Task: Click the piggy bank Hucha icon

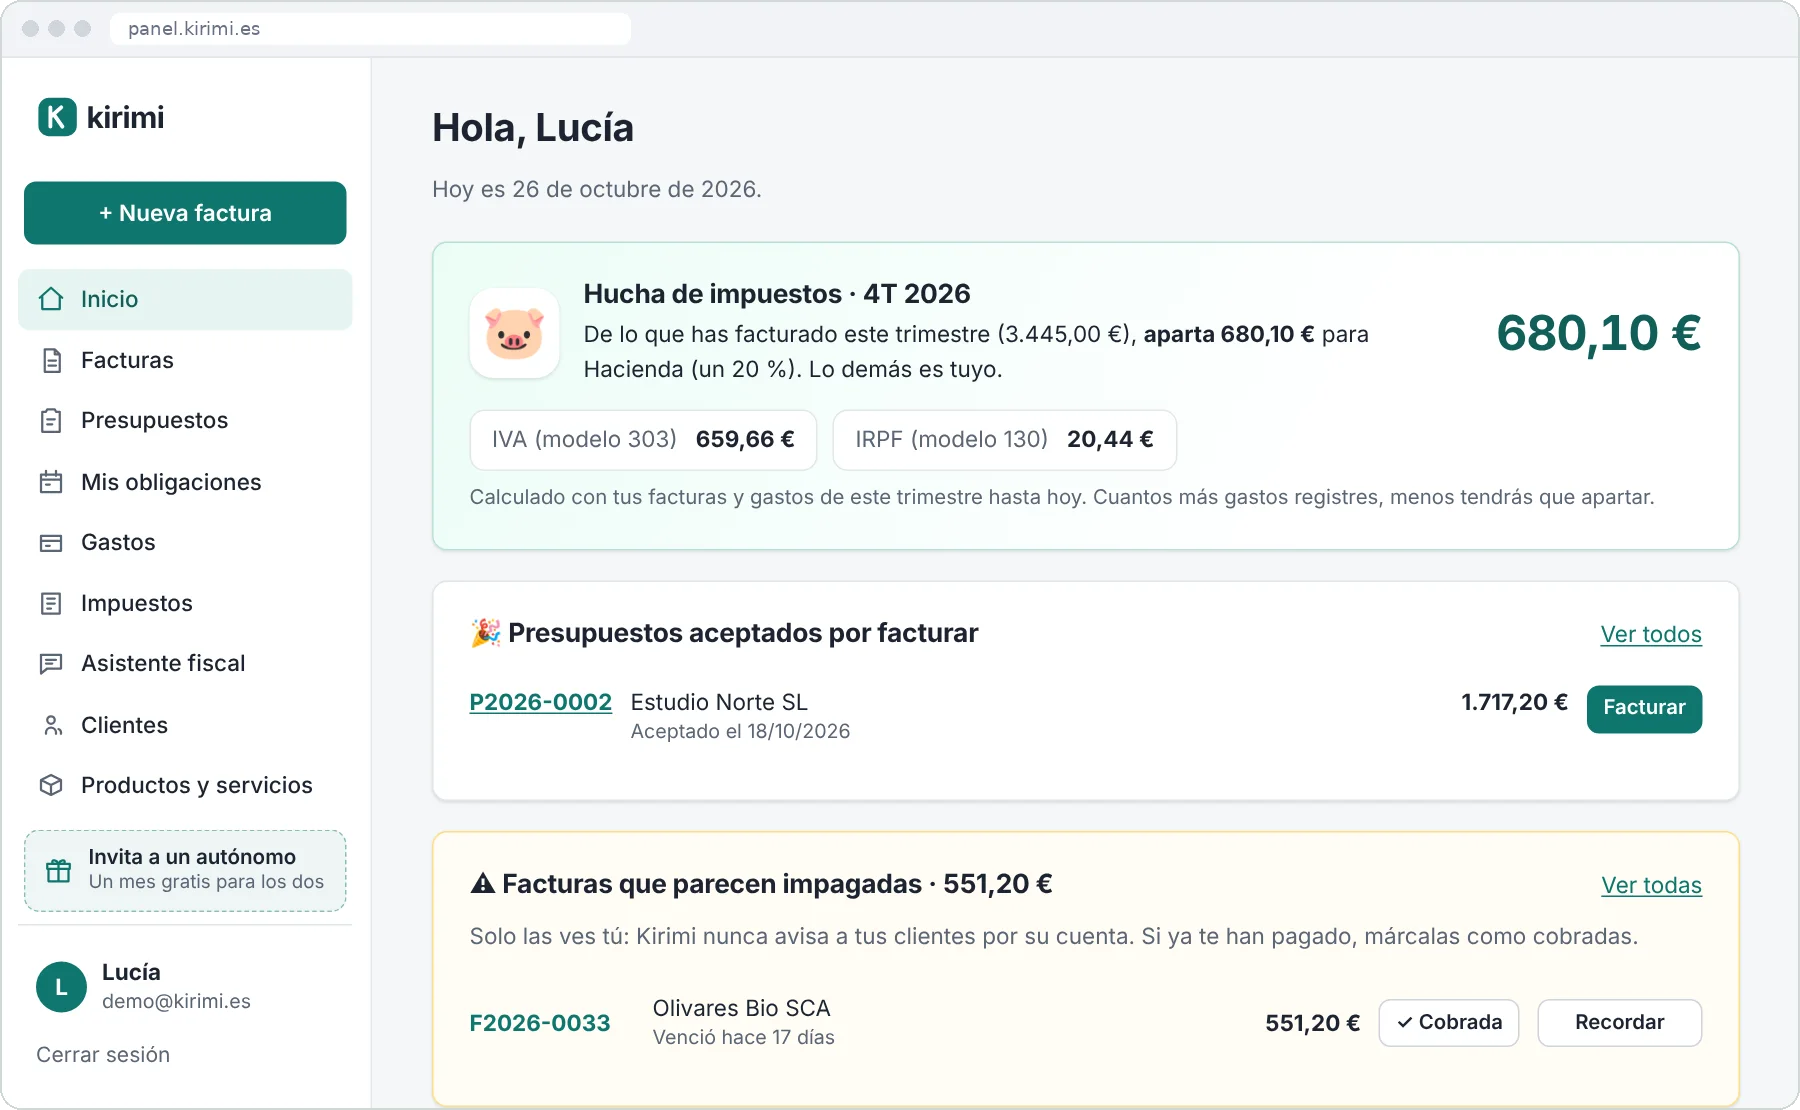Action: click(514, 333)
